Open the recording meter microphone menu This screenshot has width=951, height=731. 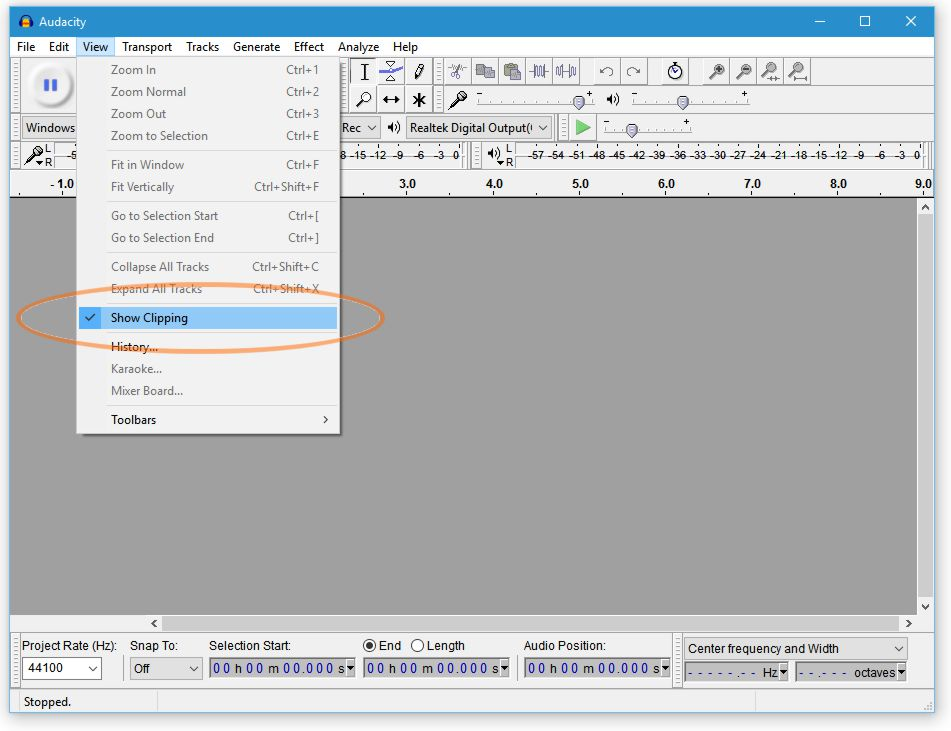pyautogui.click(x=35, y=155)
